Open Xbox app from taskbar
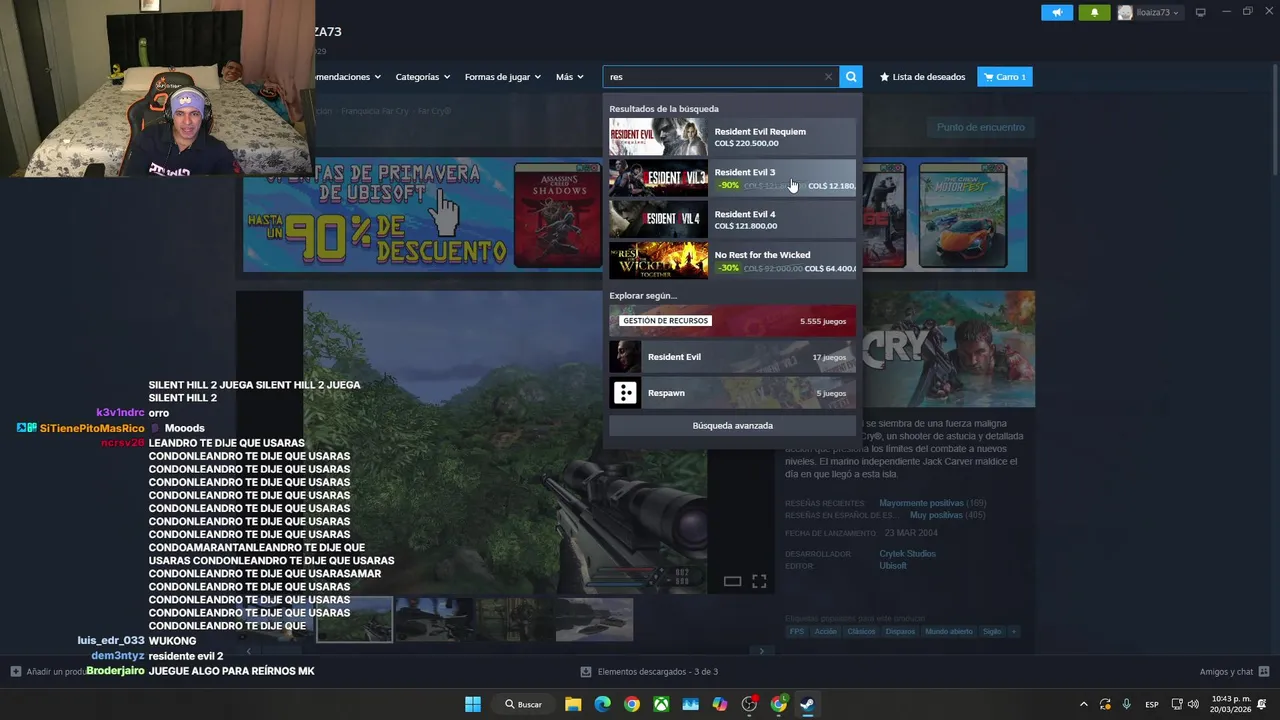This screenshot has height=720, width=1280. [x=661, y=704]
